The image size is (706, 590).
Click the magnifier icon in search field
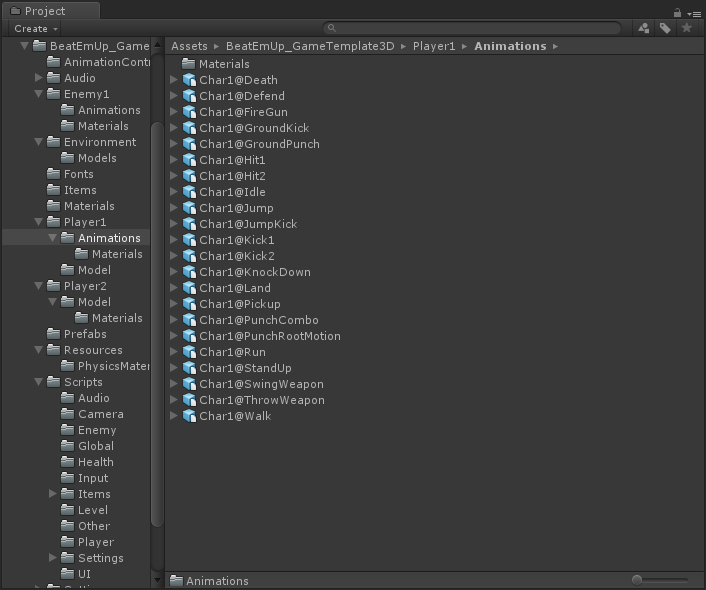coord(332,28)
